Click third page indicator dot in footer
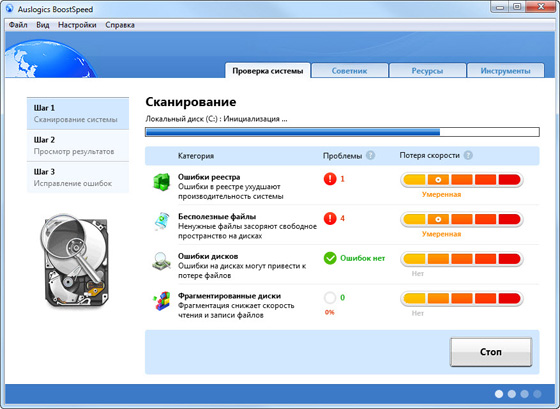 [524, 394]
